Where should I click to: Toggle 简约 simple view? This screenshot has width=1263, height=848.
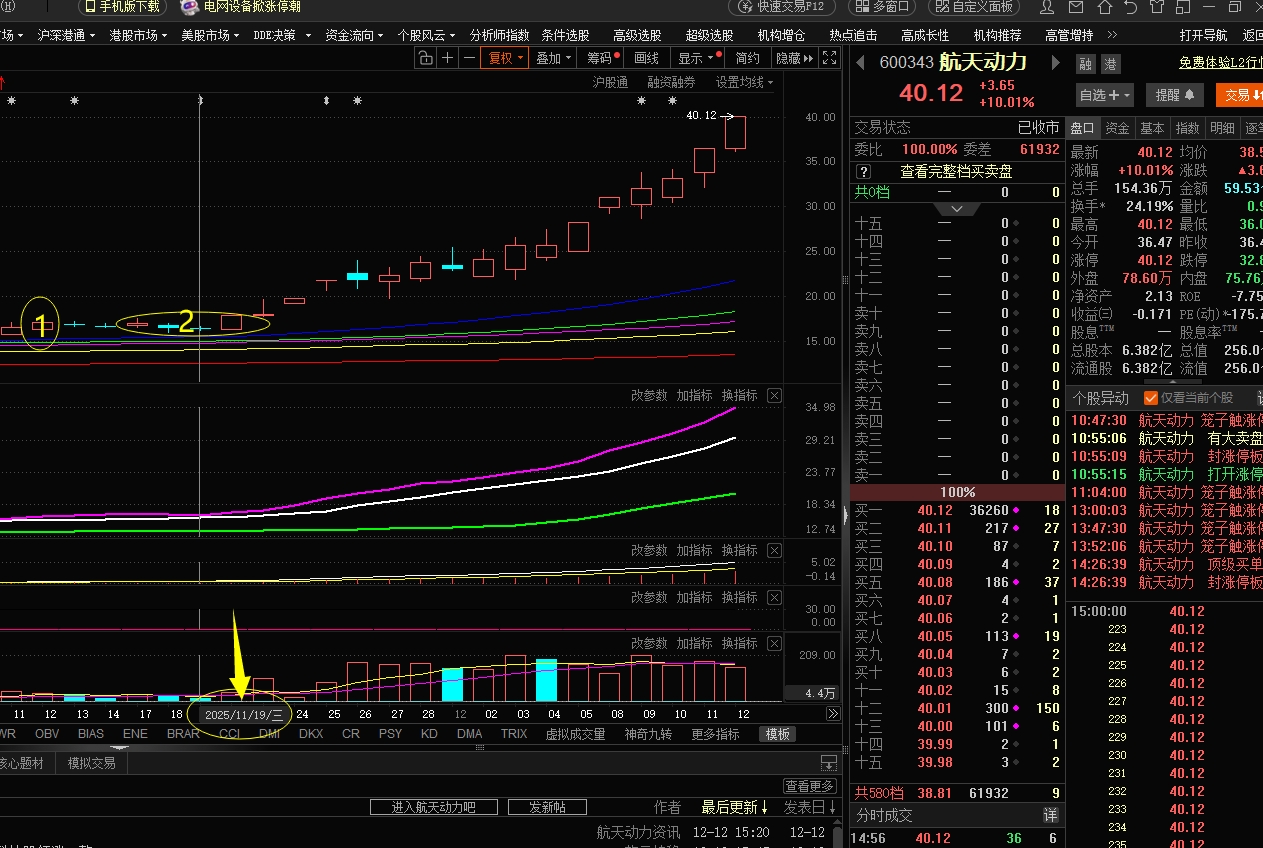pyautogui.click(x=747, y=58)
